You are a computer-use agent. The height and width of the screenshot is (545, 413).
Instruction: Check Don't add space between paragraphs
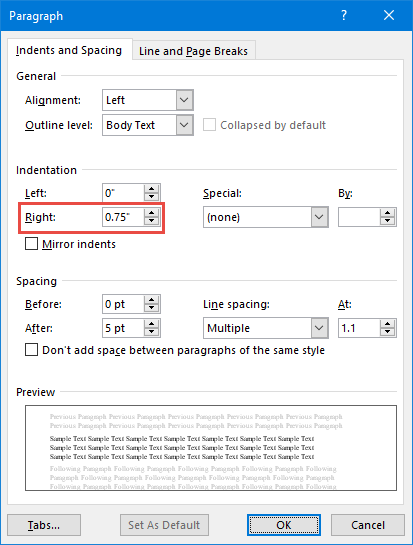pos(31,350)
